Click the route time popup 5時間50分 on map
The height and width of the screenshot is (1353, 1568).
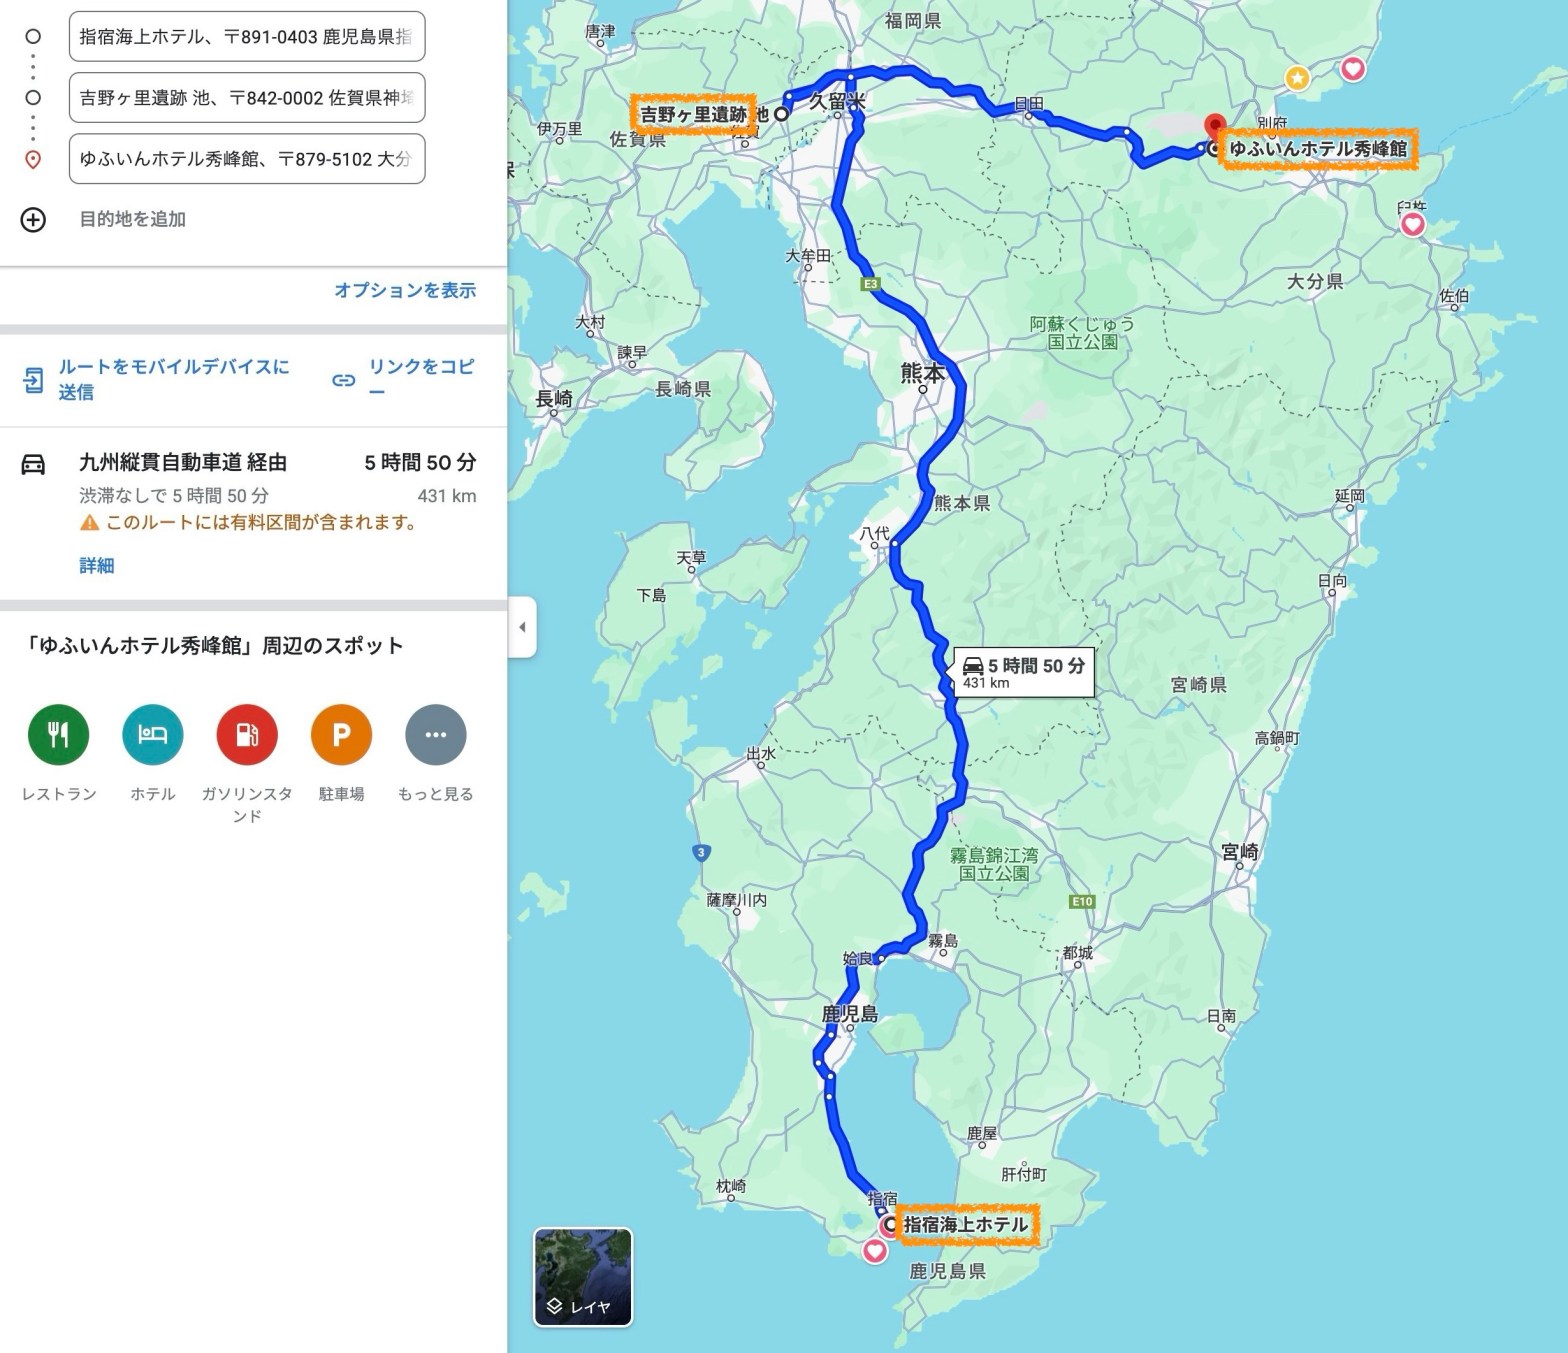[x=1023, y=672]
